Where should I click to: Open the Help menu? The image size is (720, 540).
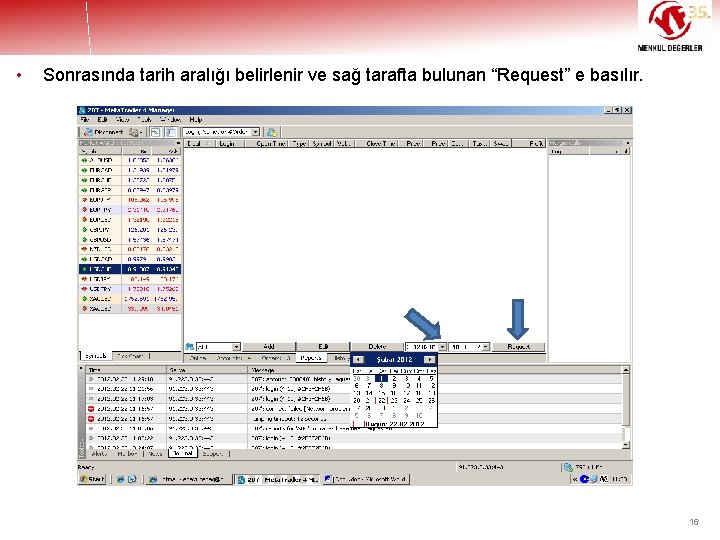pos(196,120)
